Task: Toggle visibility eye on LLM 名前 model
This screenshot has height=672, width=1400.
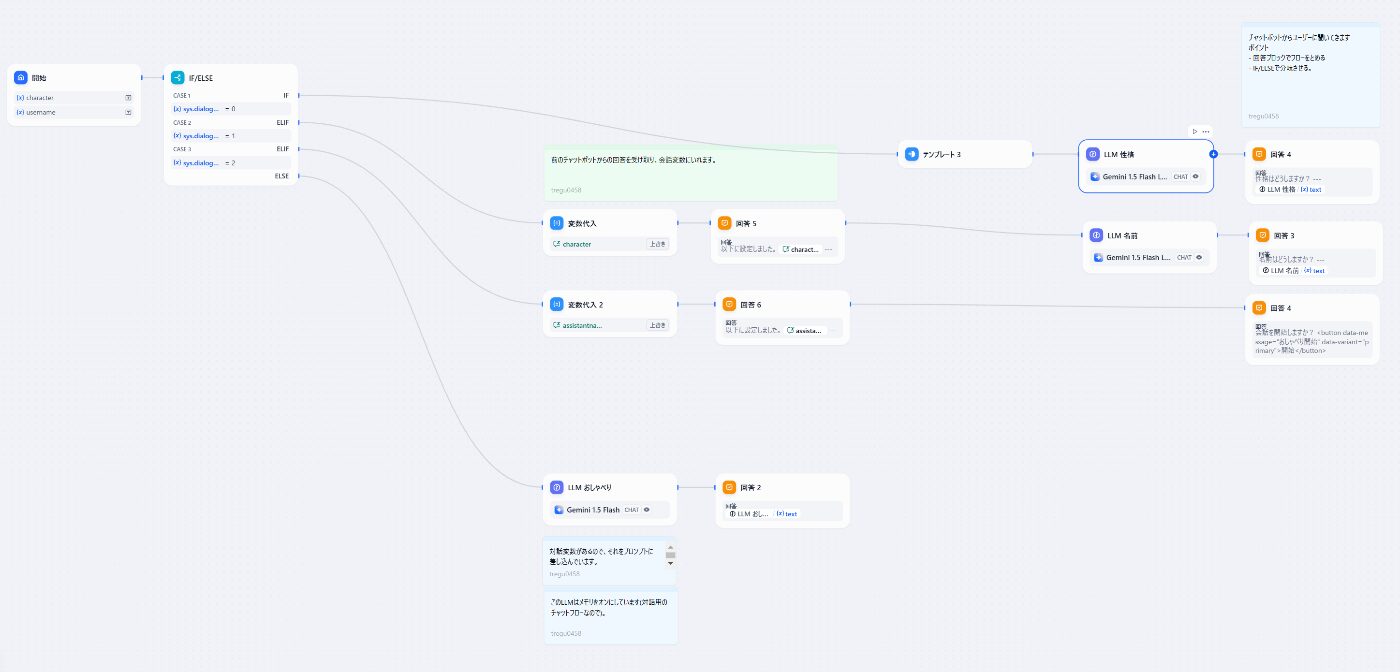Action: (1199, 257)
